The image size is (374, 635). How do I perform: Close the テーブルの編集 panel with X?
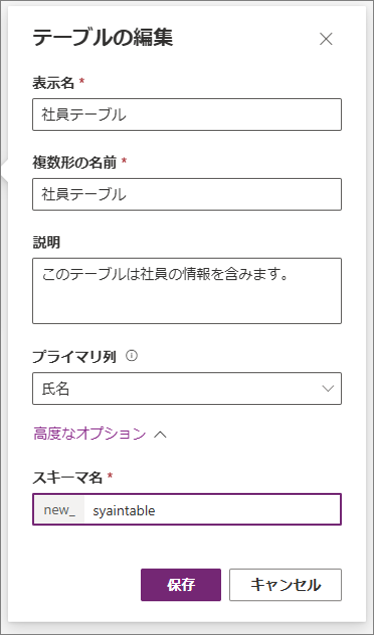(x=326, y=39)
